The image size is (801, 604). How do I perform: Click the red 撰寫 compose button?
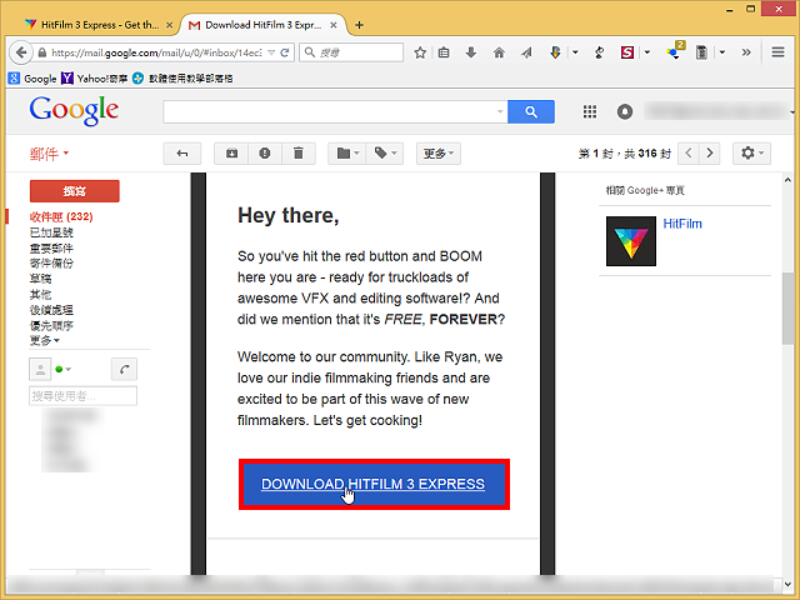pos(74,191)
